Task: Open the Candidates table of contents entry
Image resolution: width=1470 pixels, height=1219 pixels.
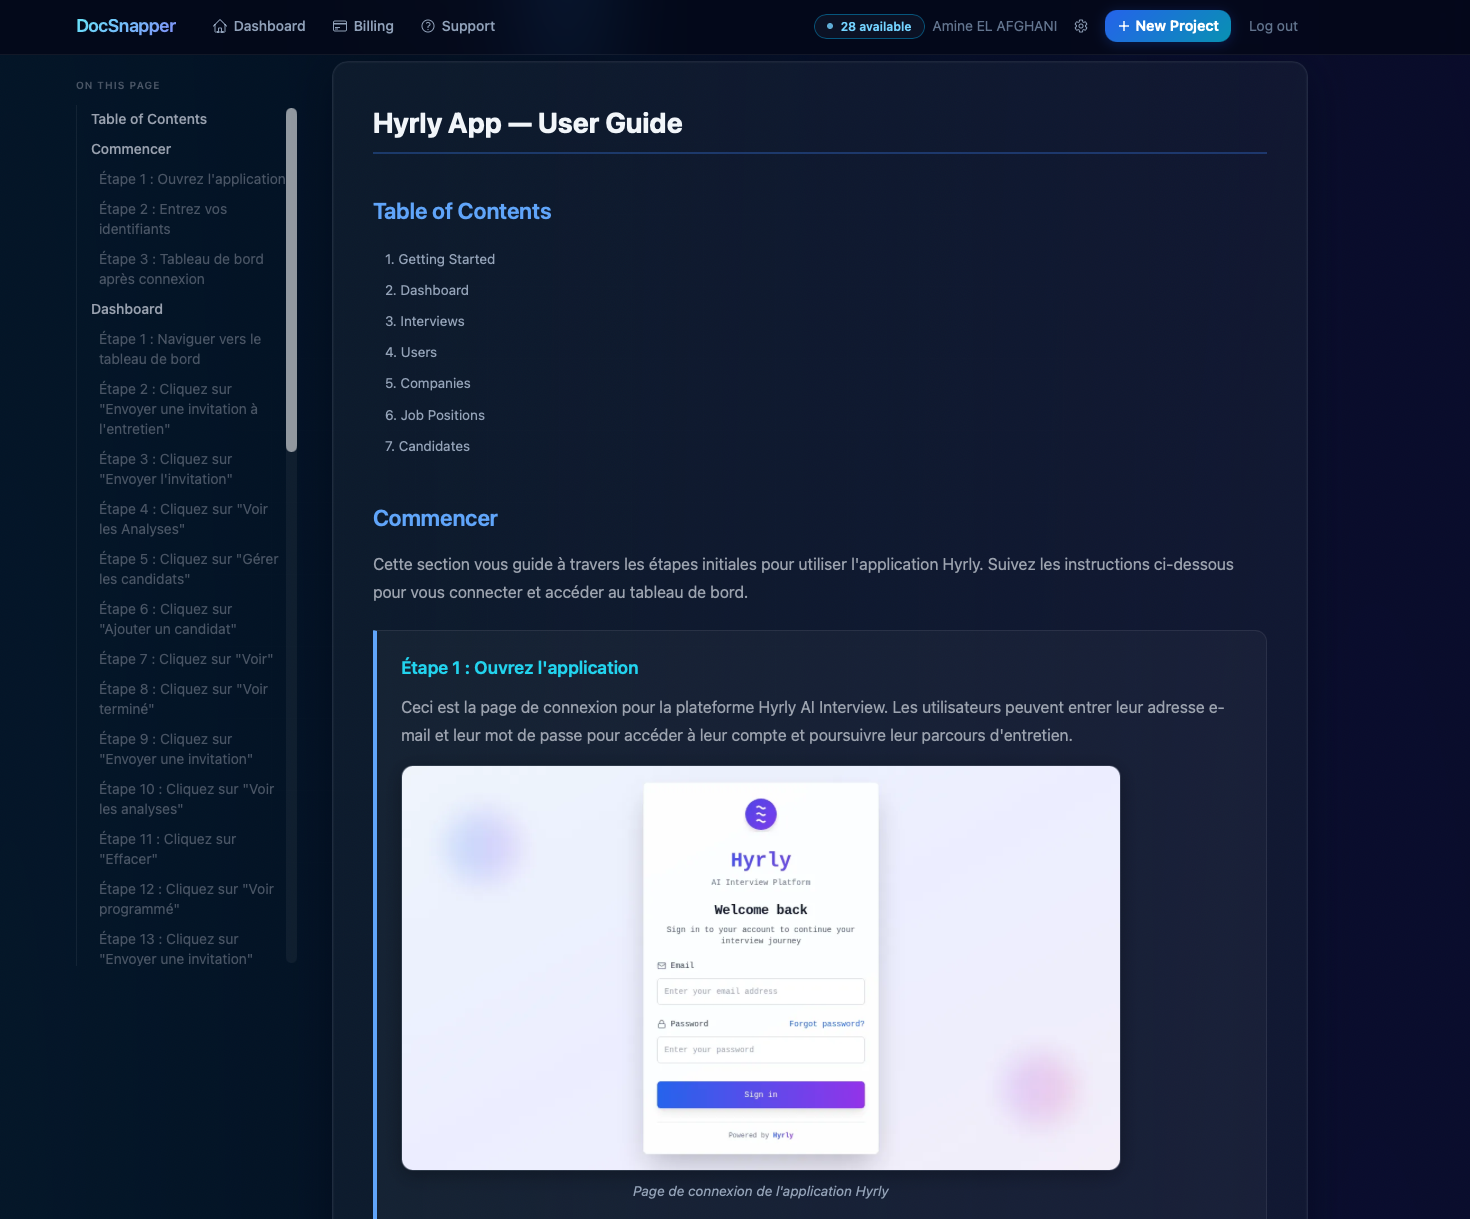Action: (x=434, y=446)
